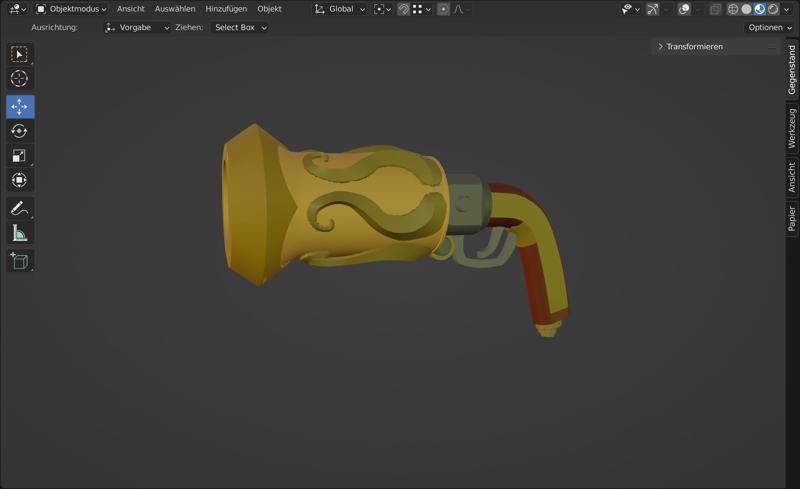The image size is (800, 489).
Task: Switch to wireframe viewport shading
Action: 733,9
